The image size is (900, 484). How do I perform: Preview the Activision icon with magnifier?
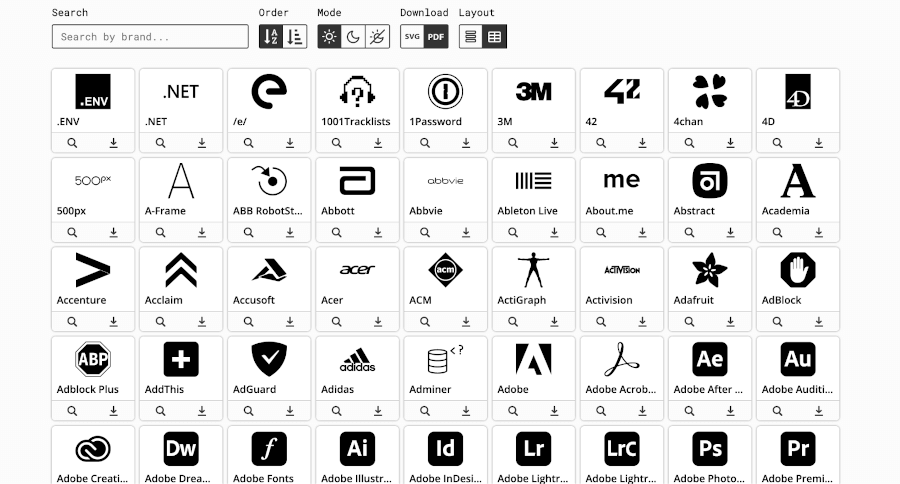[x=601, y=322]
